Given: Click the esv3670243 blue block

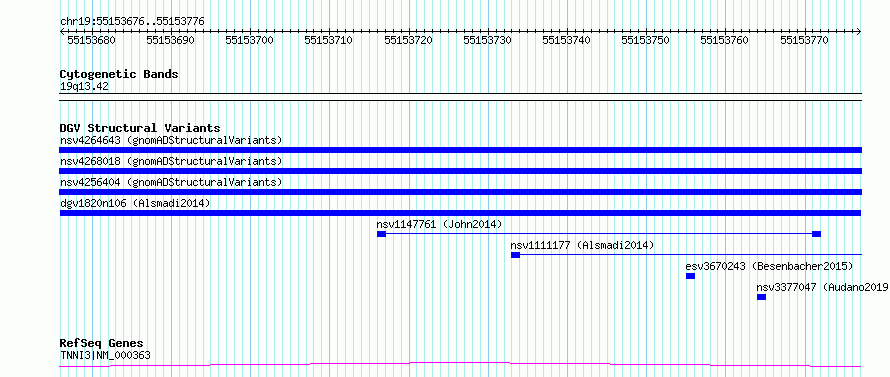Looking at the screenshot, I should (x=690, y=276).
